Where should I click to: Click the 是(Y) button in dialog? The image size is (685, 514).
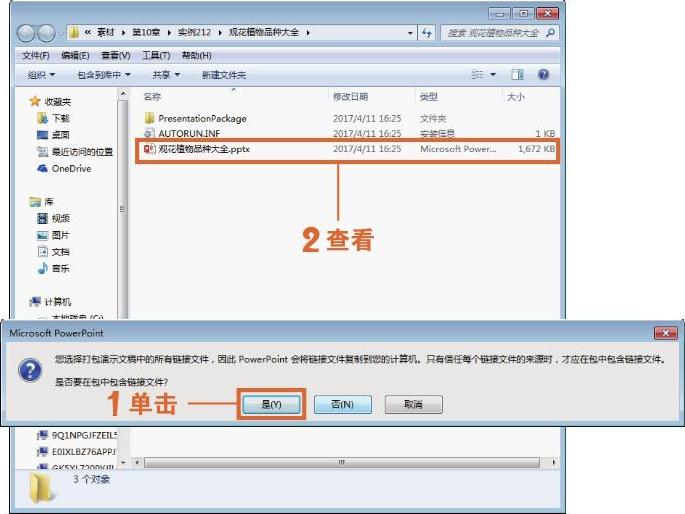271,404
